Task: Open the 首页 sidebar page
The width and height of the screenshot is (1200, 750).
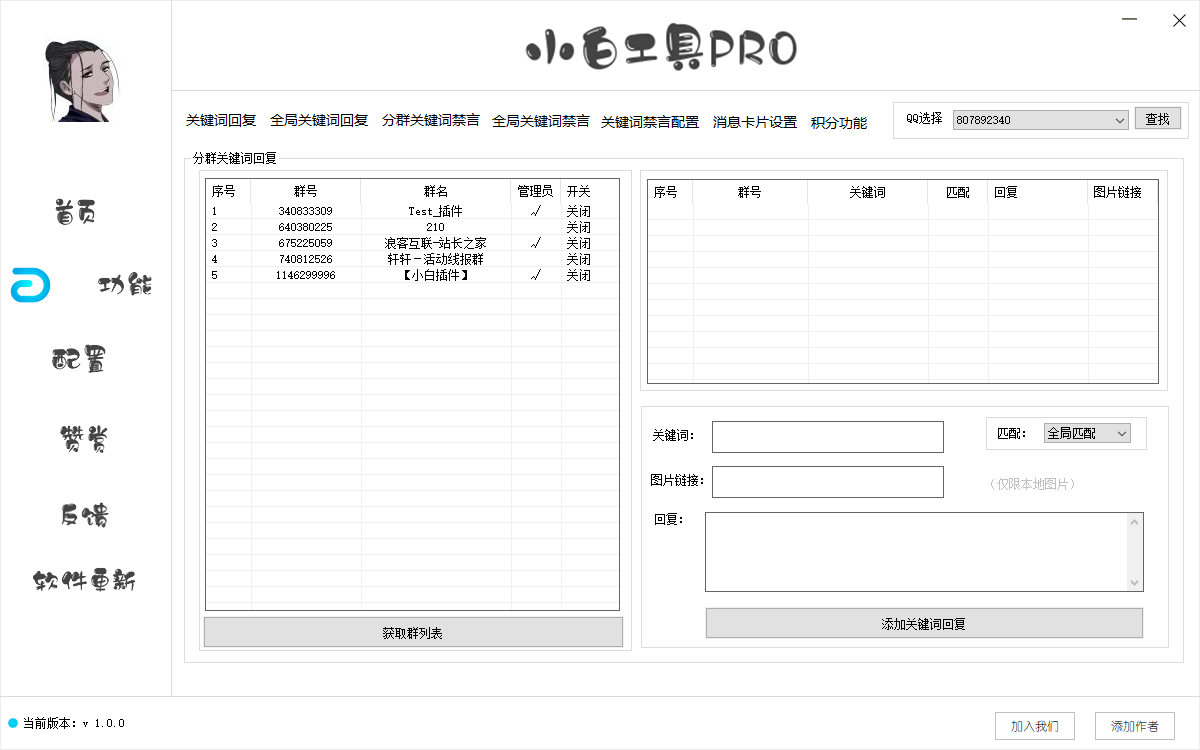Action: pos(73,210)
